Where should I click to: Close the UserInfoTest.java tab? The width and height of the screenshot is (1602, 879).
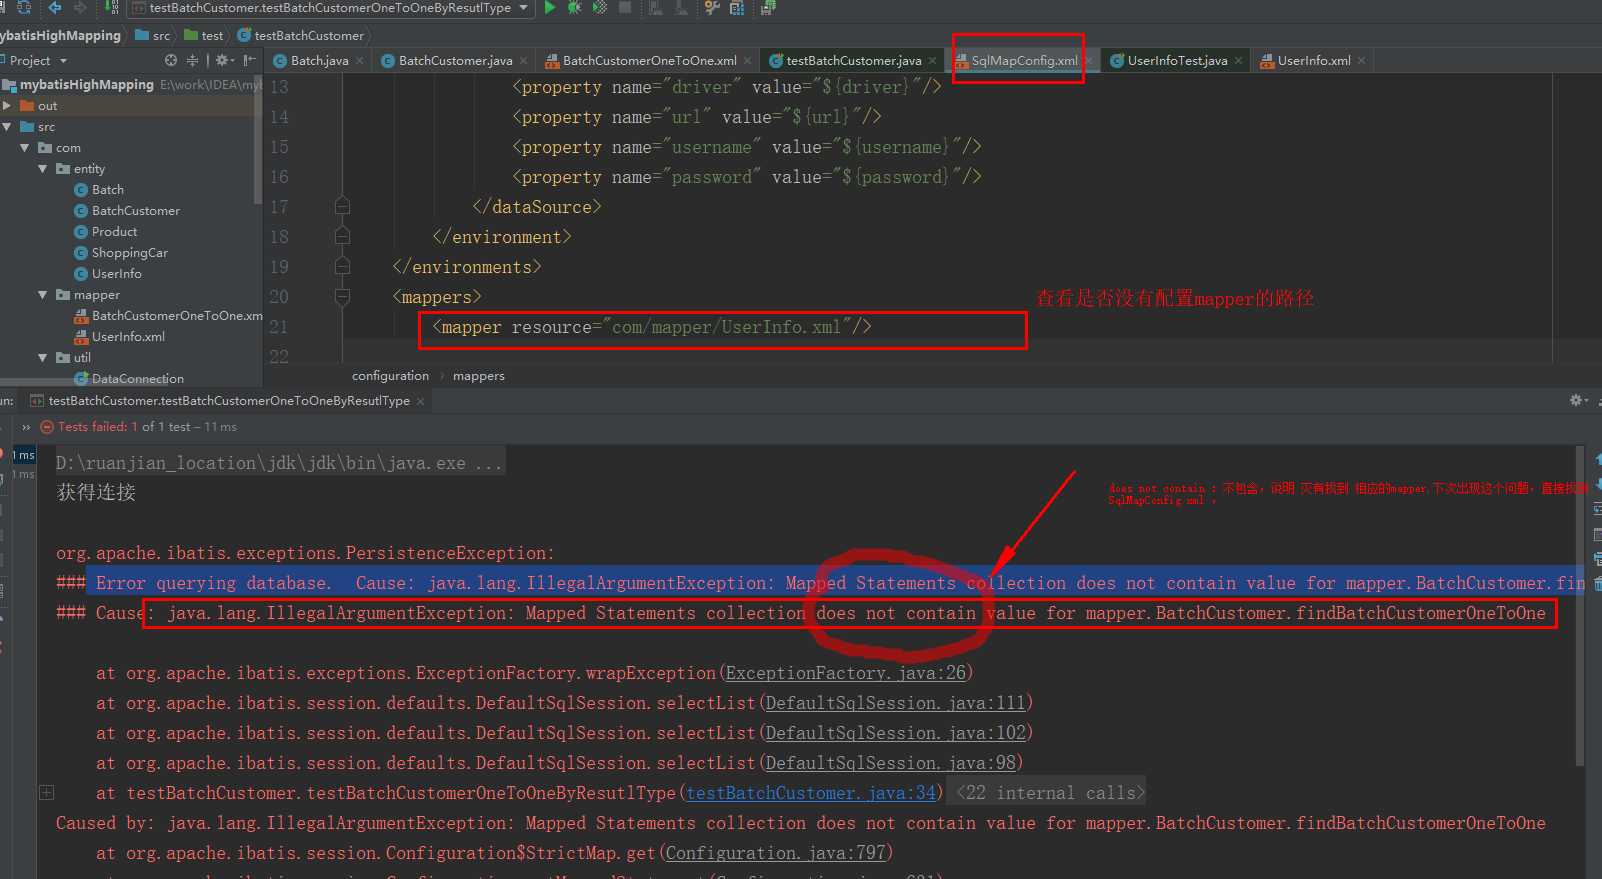point(1238,61)
